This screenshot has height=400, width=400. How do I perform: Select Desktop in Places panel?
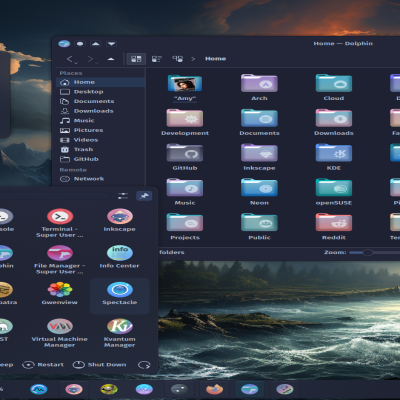(x=101, y=92)
